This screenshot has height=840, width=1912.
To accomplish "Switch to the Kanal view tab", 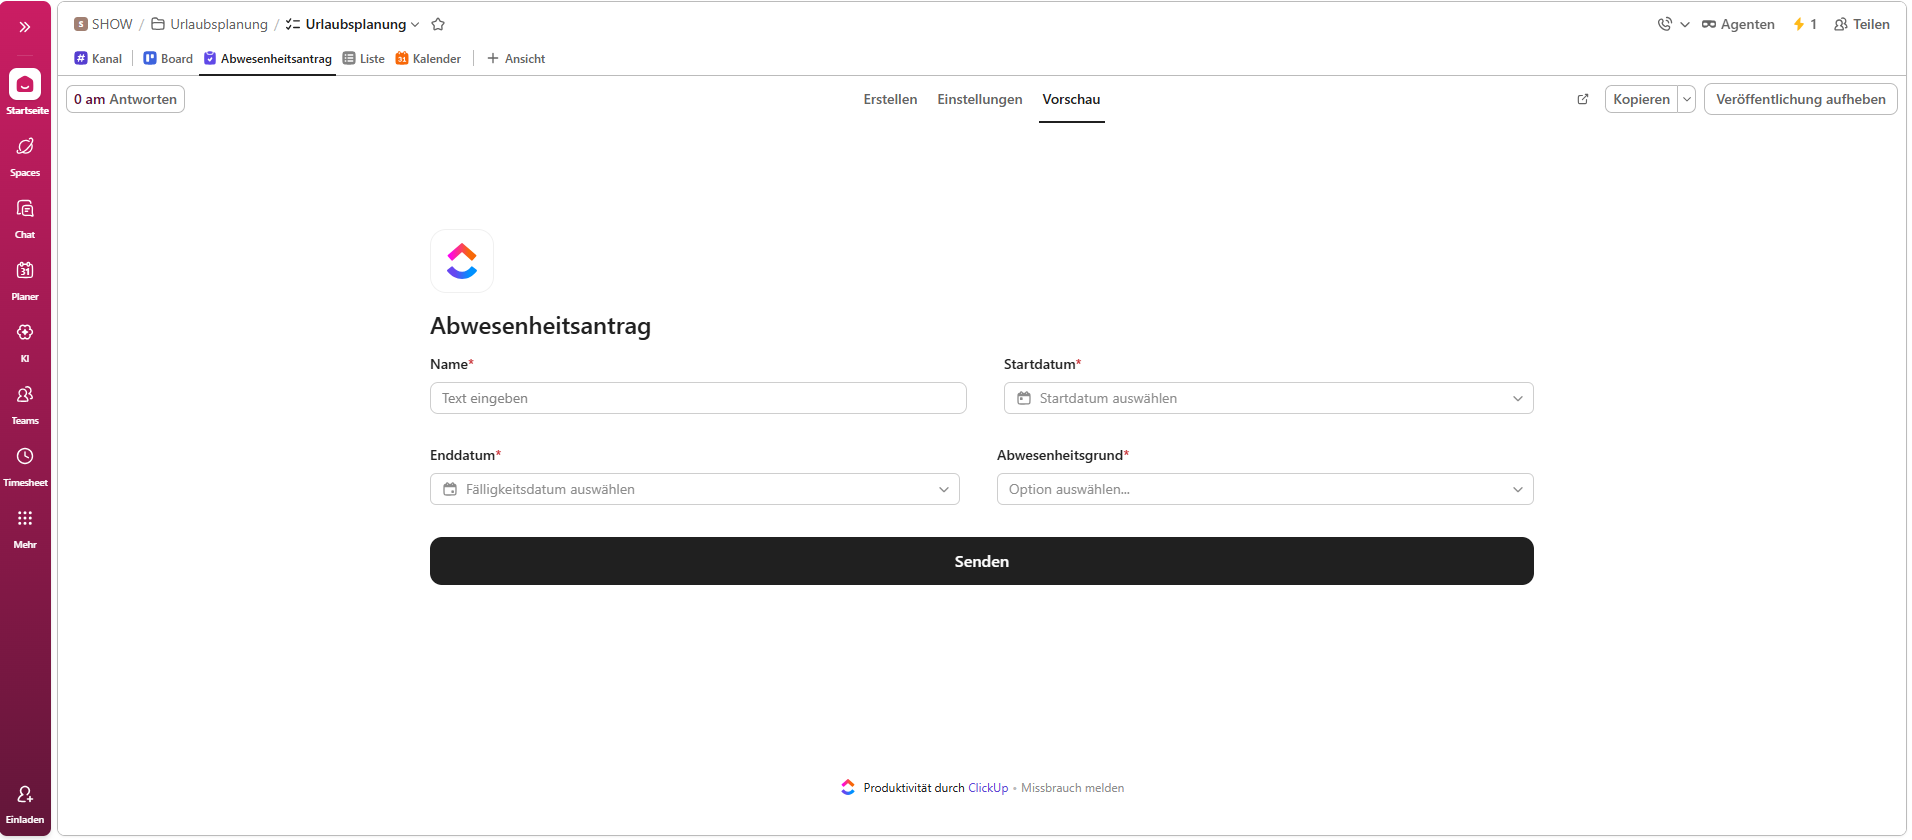I will pos(98,59).
